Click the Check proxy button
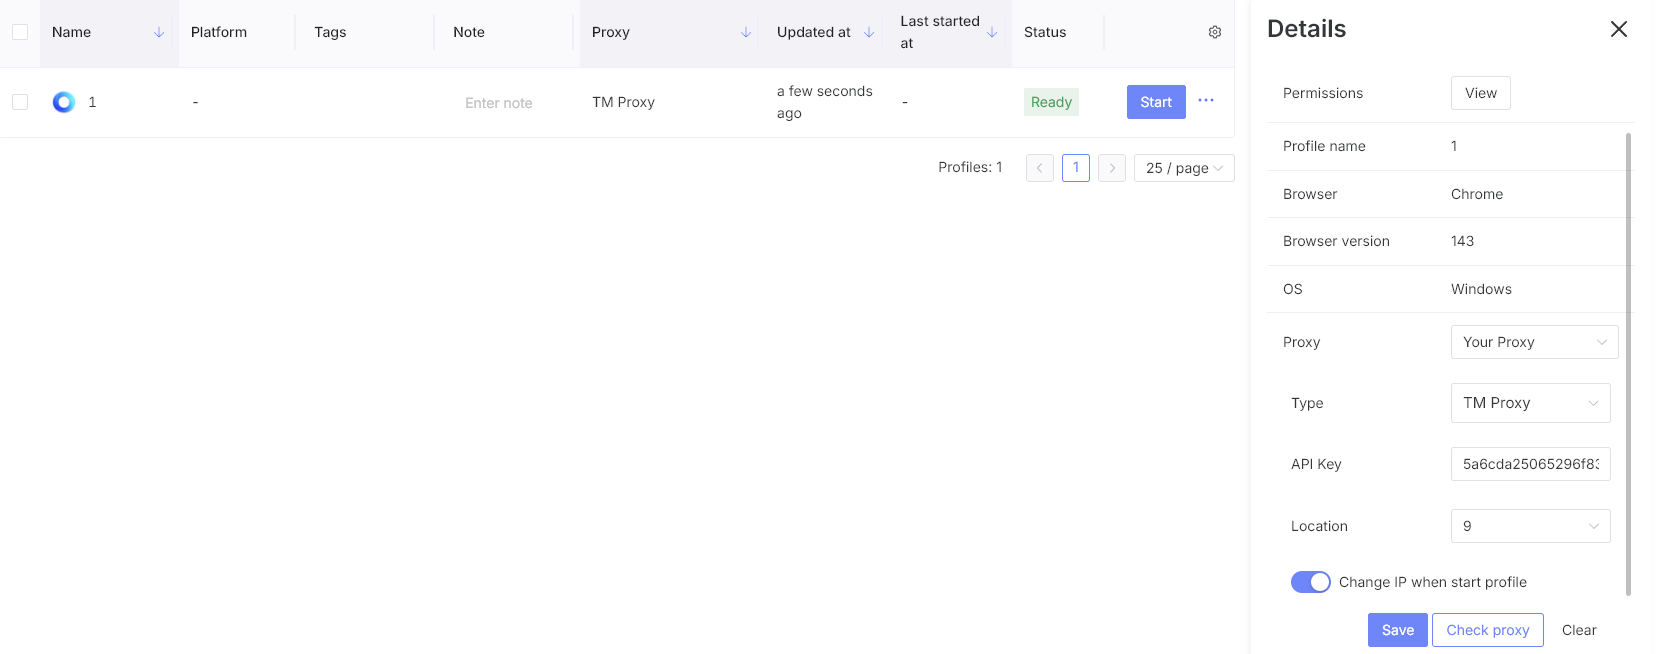 click(x=1487, y=630)
